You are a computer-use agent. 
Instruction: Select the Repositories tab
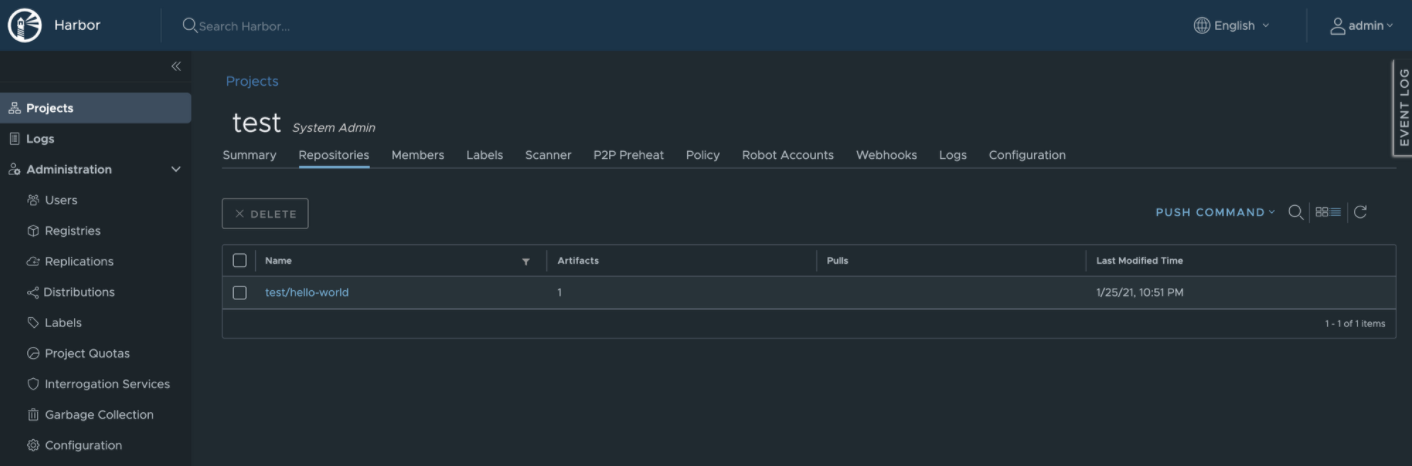334,155
